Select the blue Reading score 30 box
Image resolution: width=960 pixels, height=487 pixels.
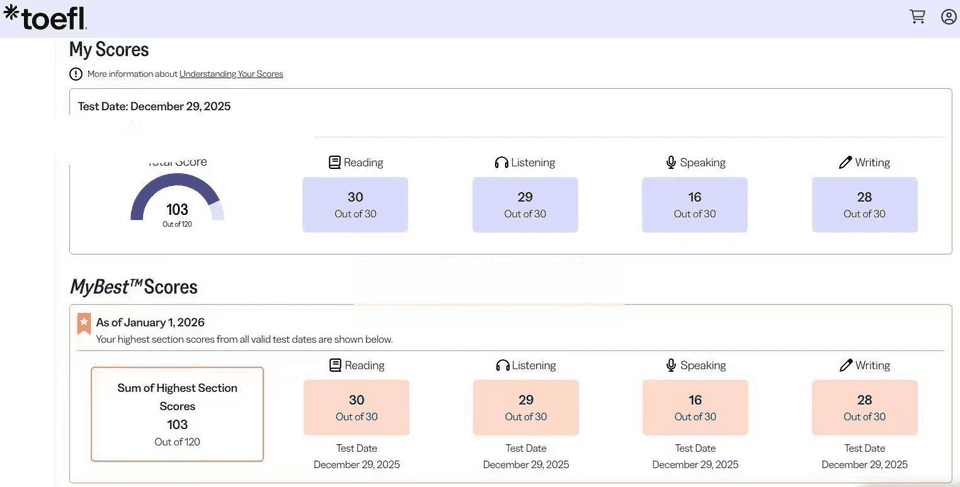[355, 205]
